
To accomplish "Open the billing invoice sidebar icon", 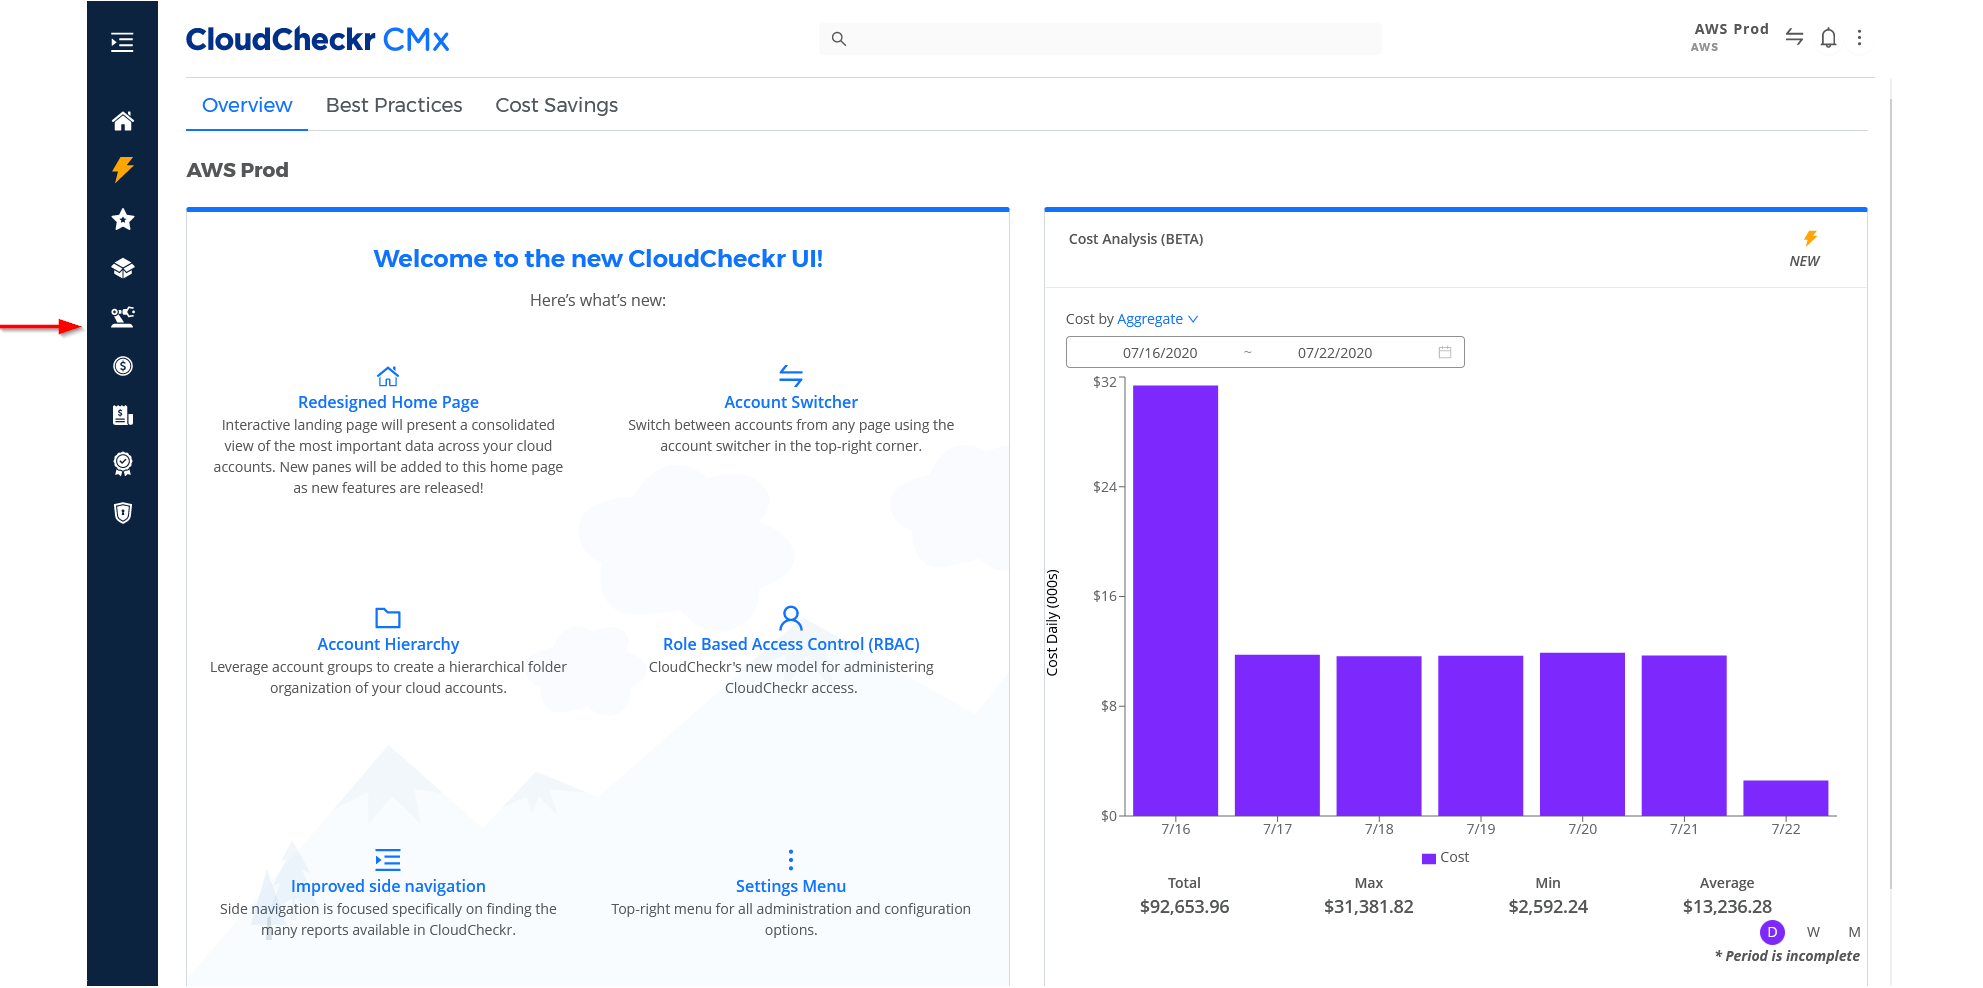I will (123, 415).
